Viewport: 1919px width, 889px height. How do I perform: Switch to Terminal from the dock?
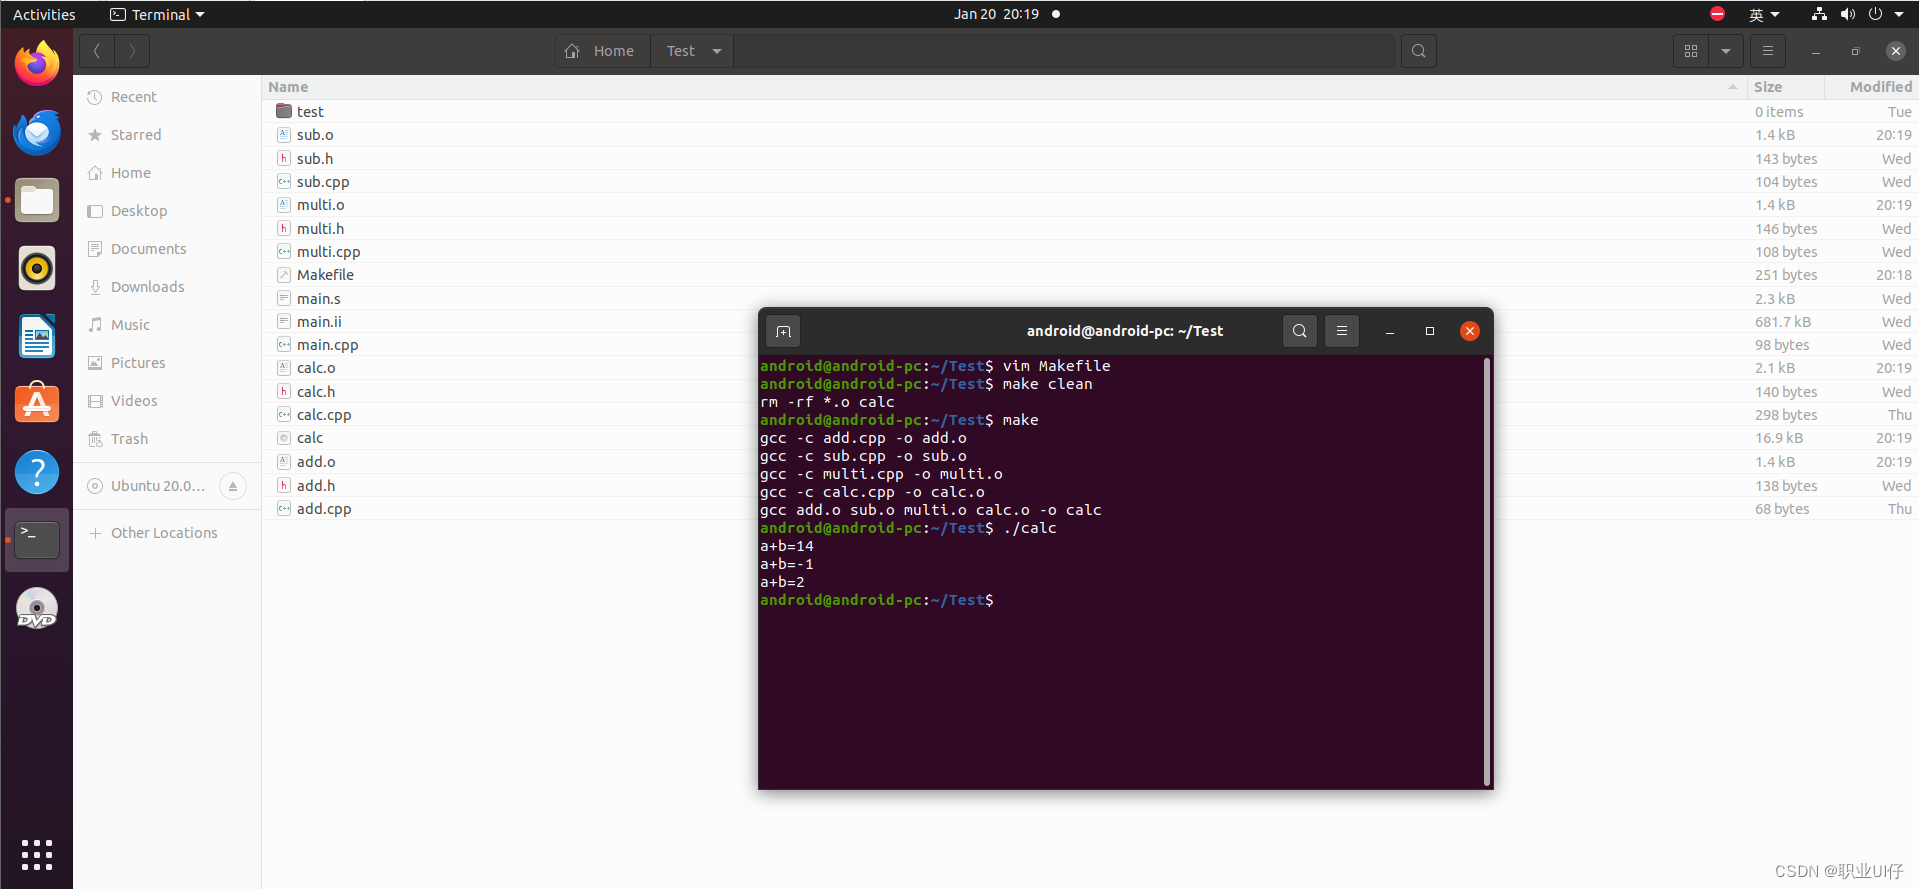37,540
